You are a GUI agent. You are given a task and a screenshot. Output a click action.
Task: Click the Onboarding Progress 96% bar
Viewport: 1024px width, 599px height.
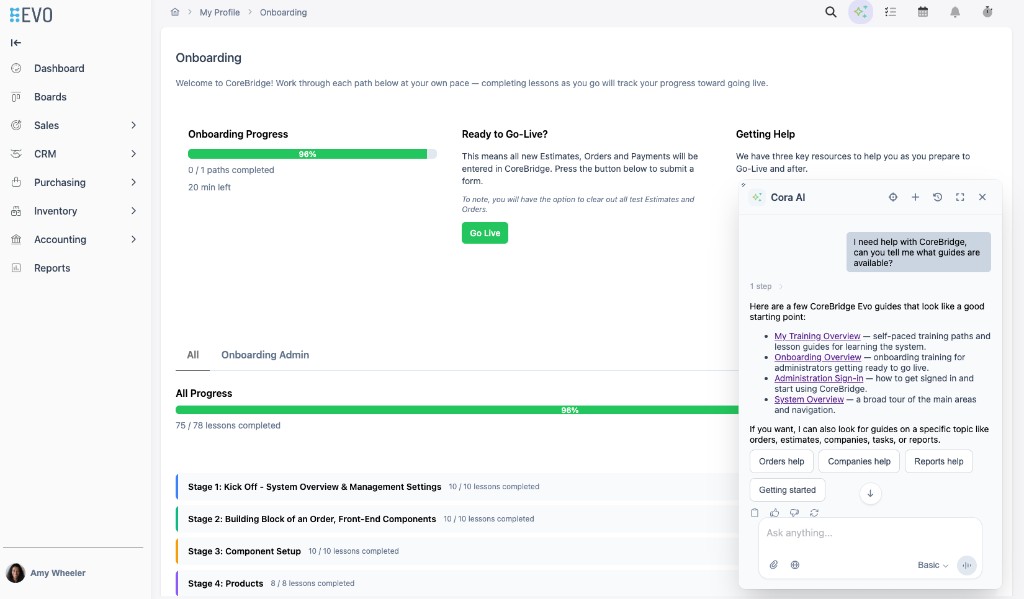pyautogui.click(x=312, y=154)
